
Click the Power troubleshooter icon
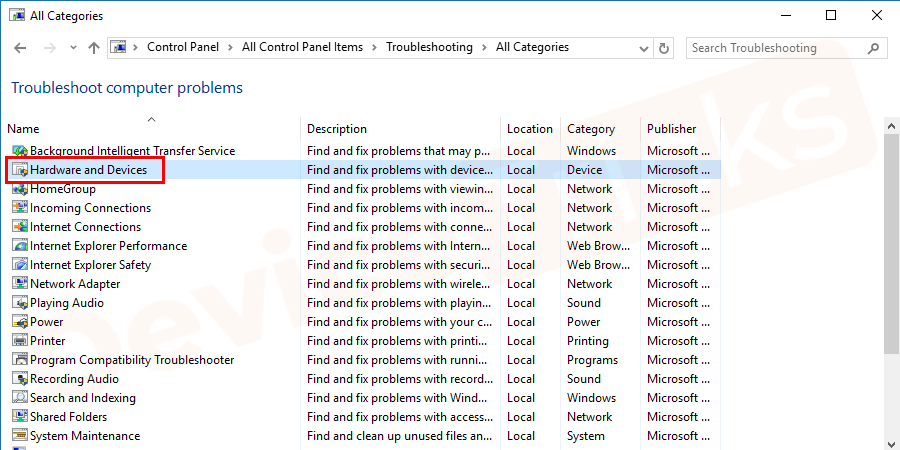(x=20, y=322)
